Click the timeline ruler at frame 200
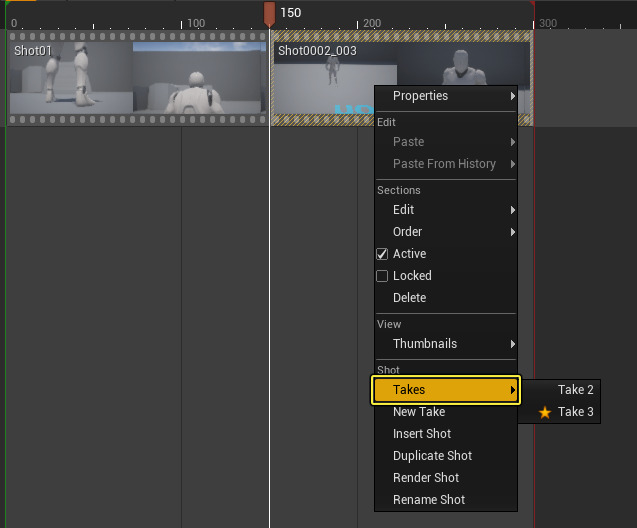 point(372,23)
